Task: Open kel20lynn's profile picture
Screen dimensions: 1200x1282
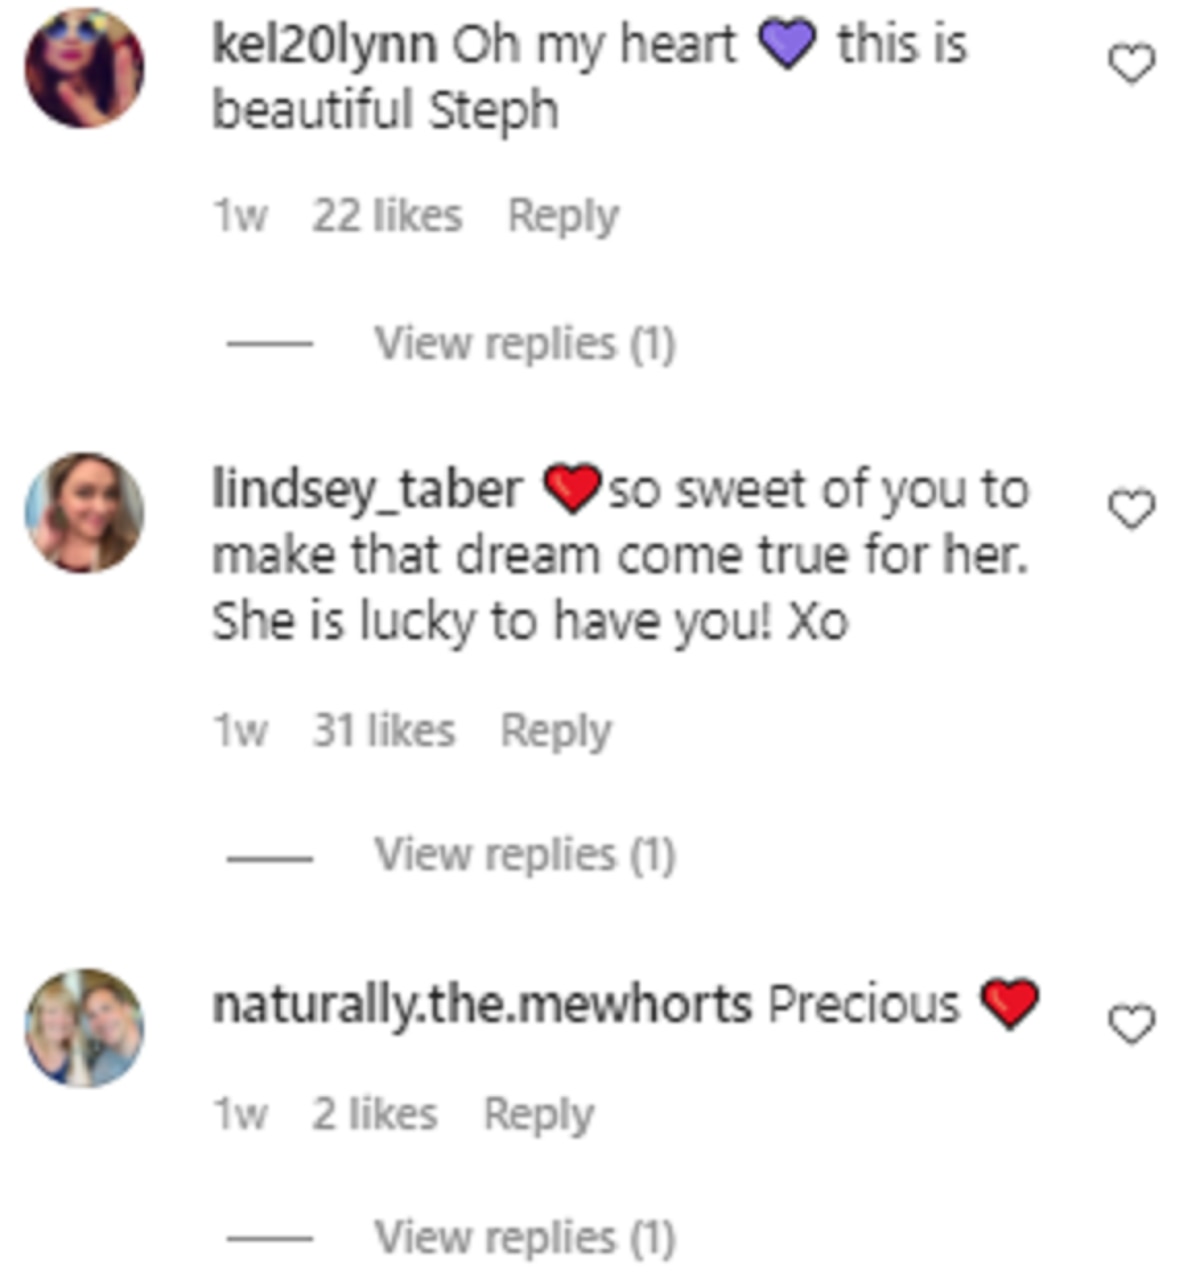Action: point(84,68)
